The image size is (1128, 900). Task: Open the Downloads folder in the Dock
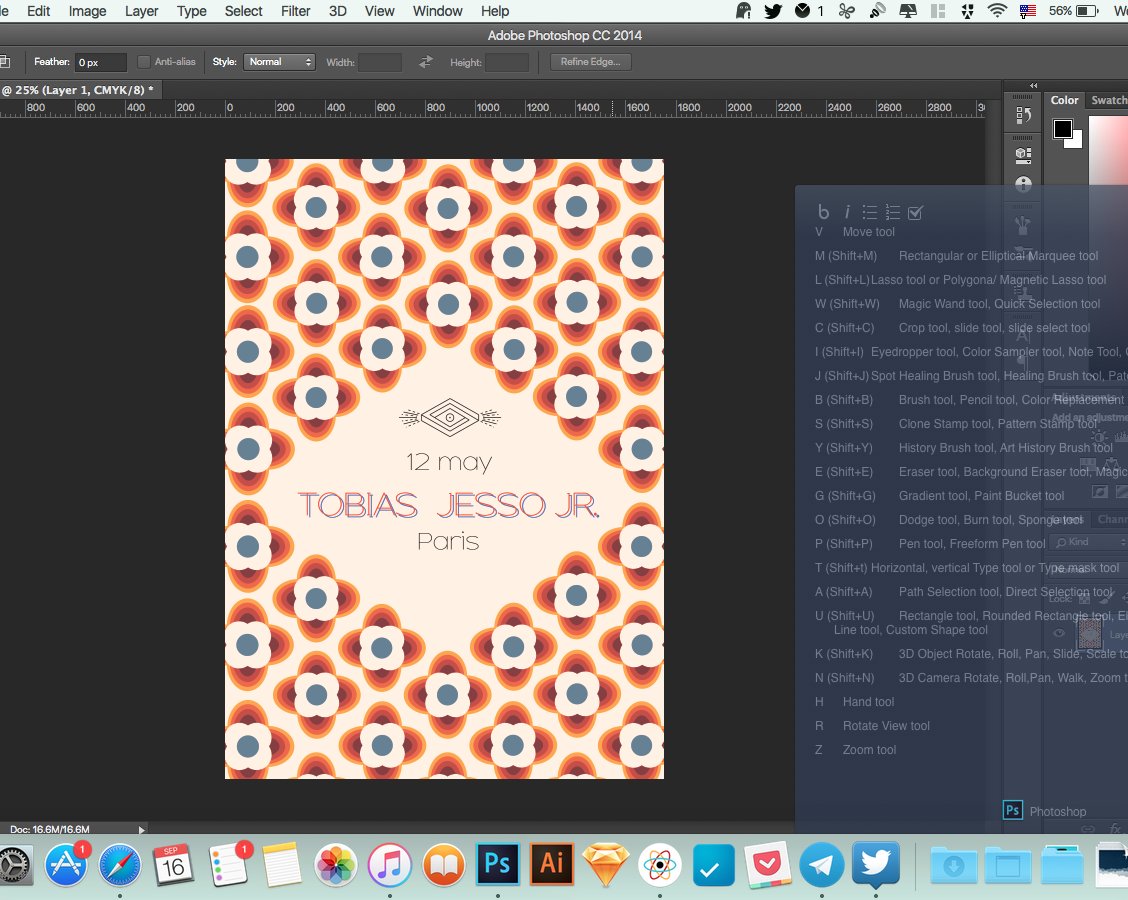954,865
